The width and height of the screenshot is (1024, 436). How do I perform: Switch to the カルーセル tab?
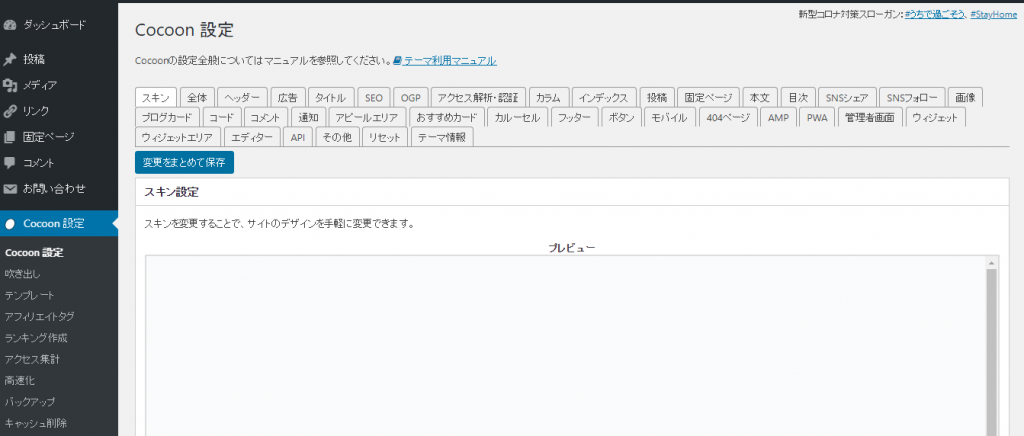517,118
